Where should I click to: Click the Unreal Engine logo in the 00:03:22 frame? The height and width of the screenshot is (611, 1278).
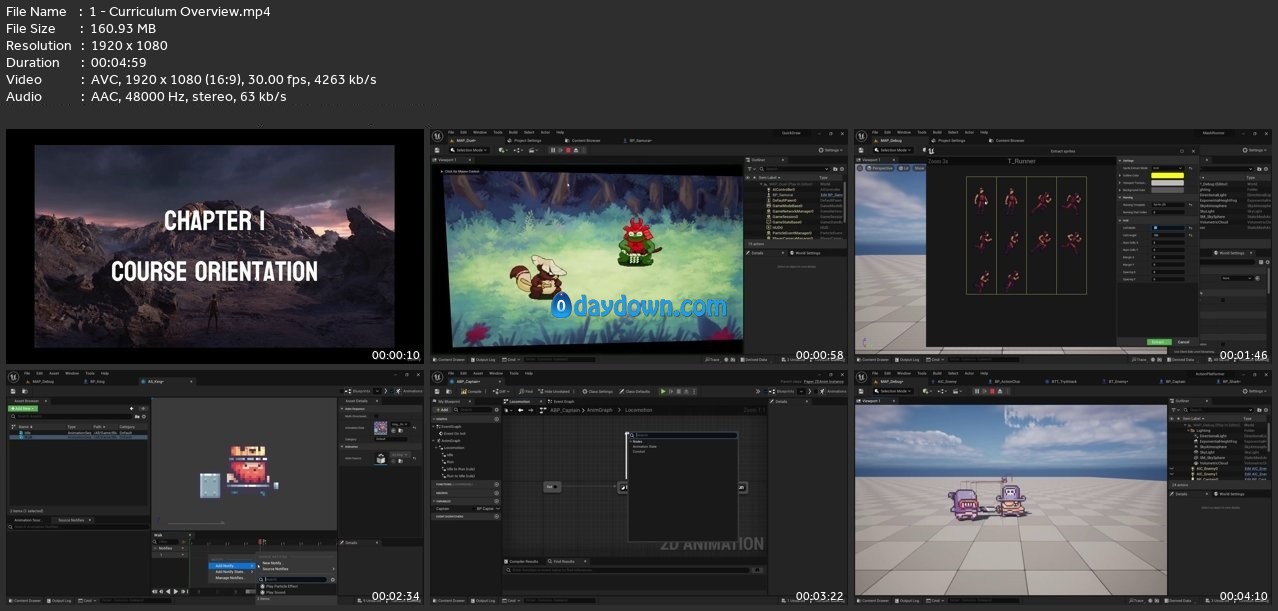pos(437,377)
